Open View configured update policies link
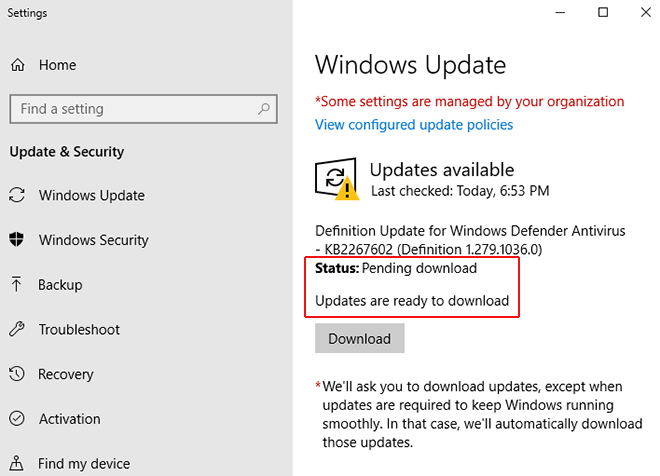 (x=414, y=125)
